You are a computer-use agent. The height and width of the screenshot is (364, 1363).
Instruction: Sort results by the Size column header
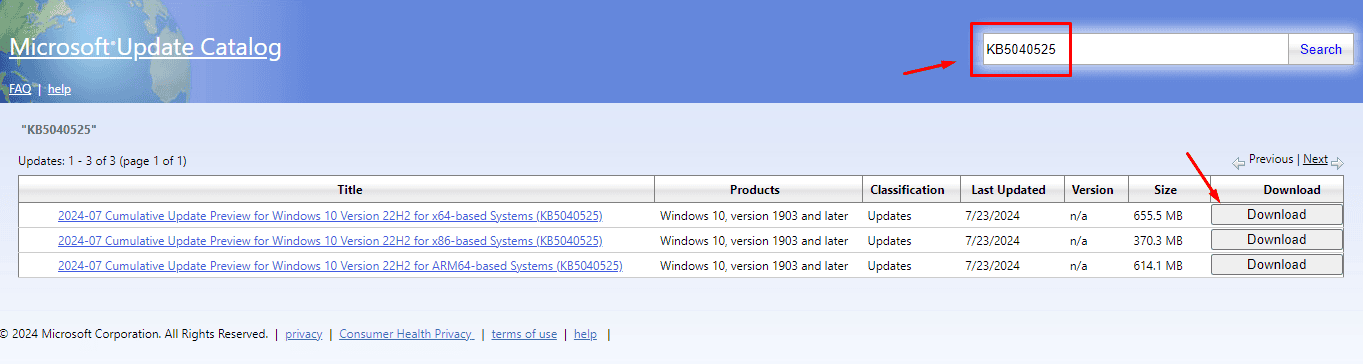1165,189
